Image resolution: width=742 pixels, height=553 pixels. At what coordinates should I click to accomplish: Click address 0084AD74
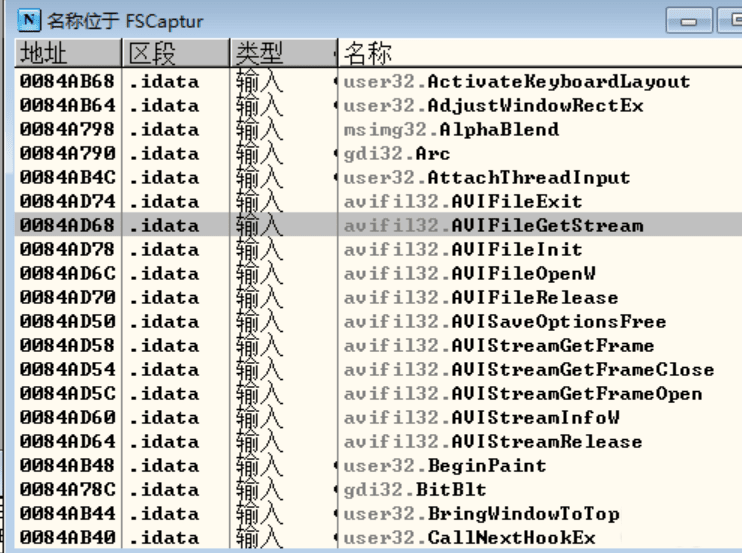click(67, 202)
